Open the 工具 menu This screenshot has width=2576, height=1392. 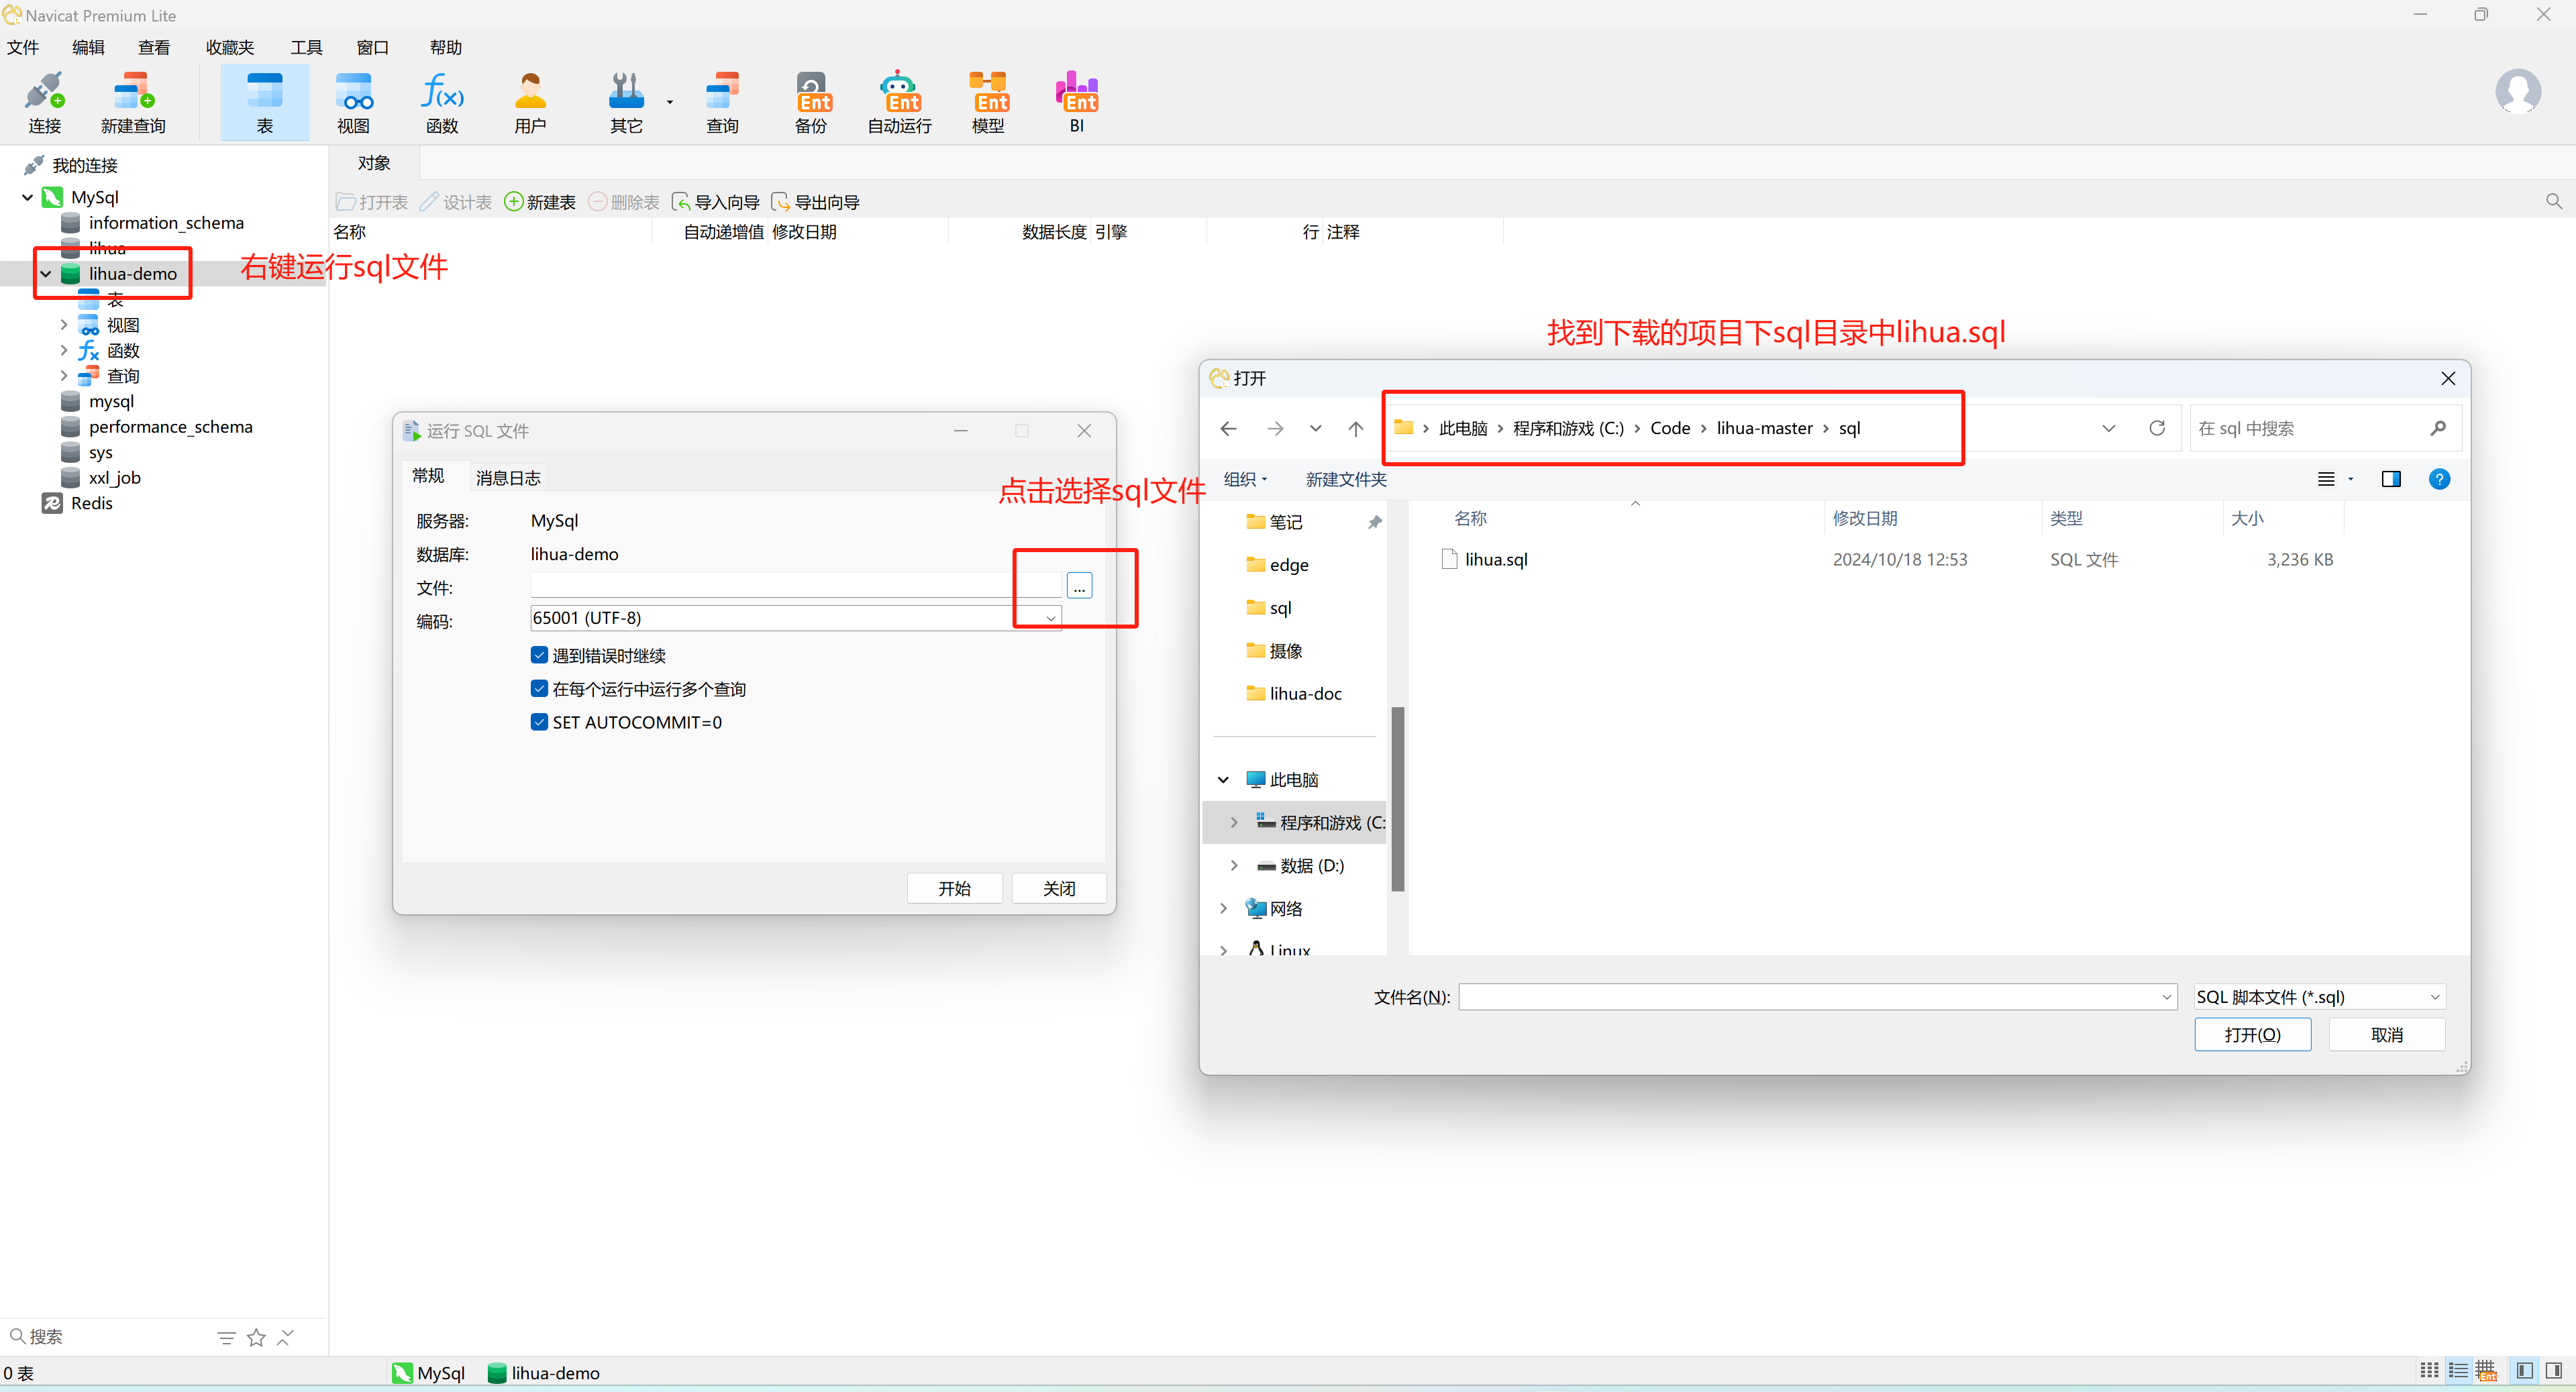pos(306,47)
